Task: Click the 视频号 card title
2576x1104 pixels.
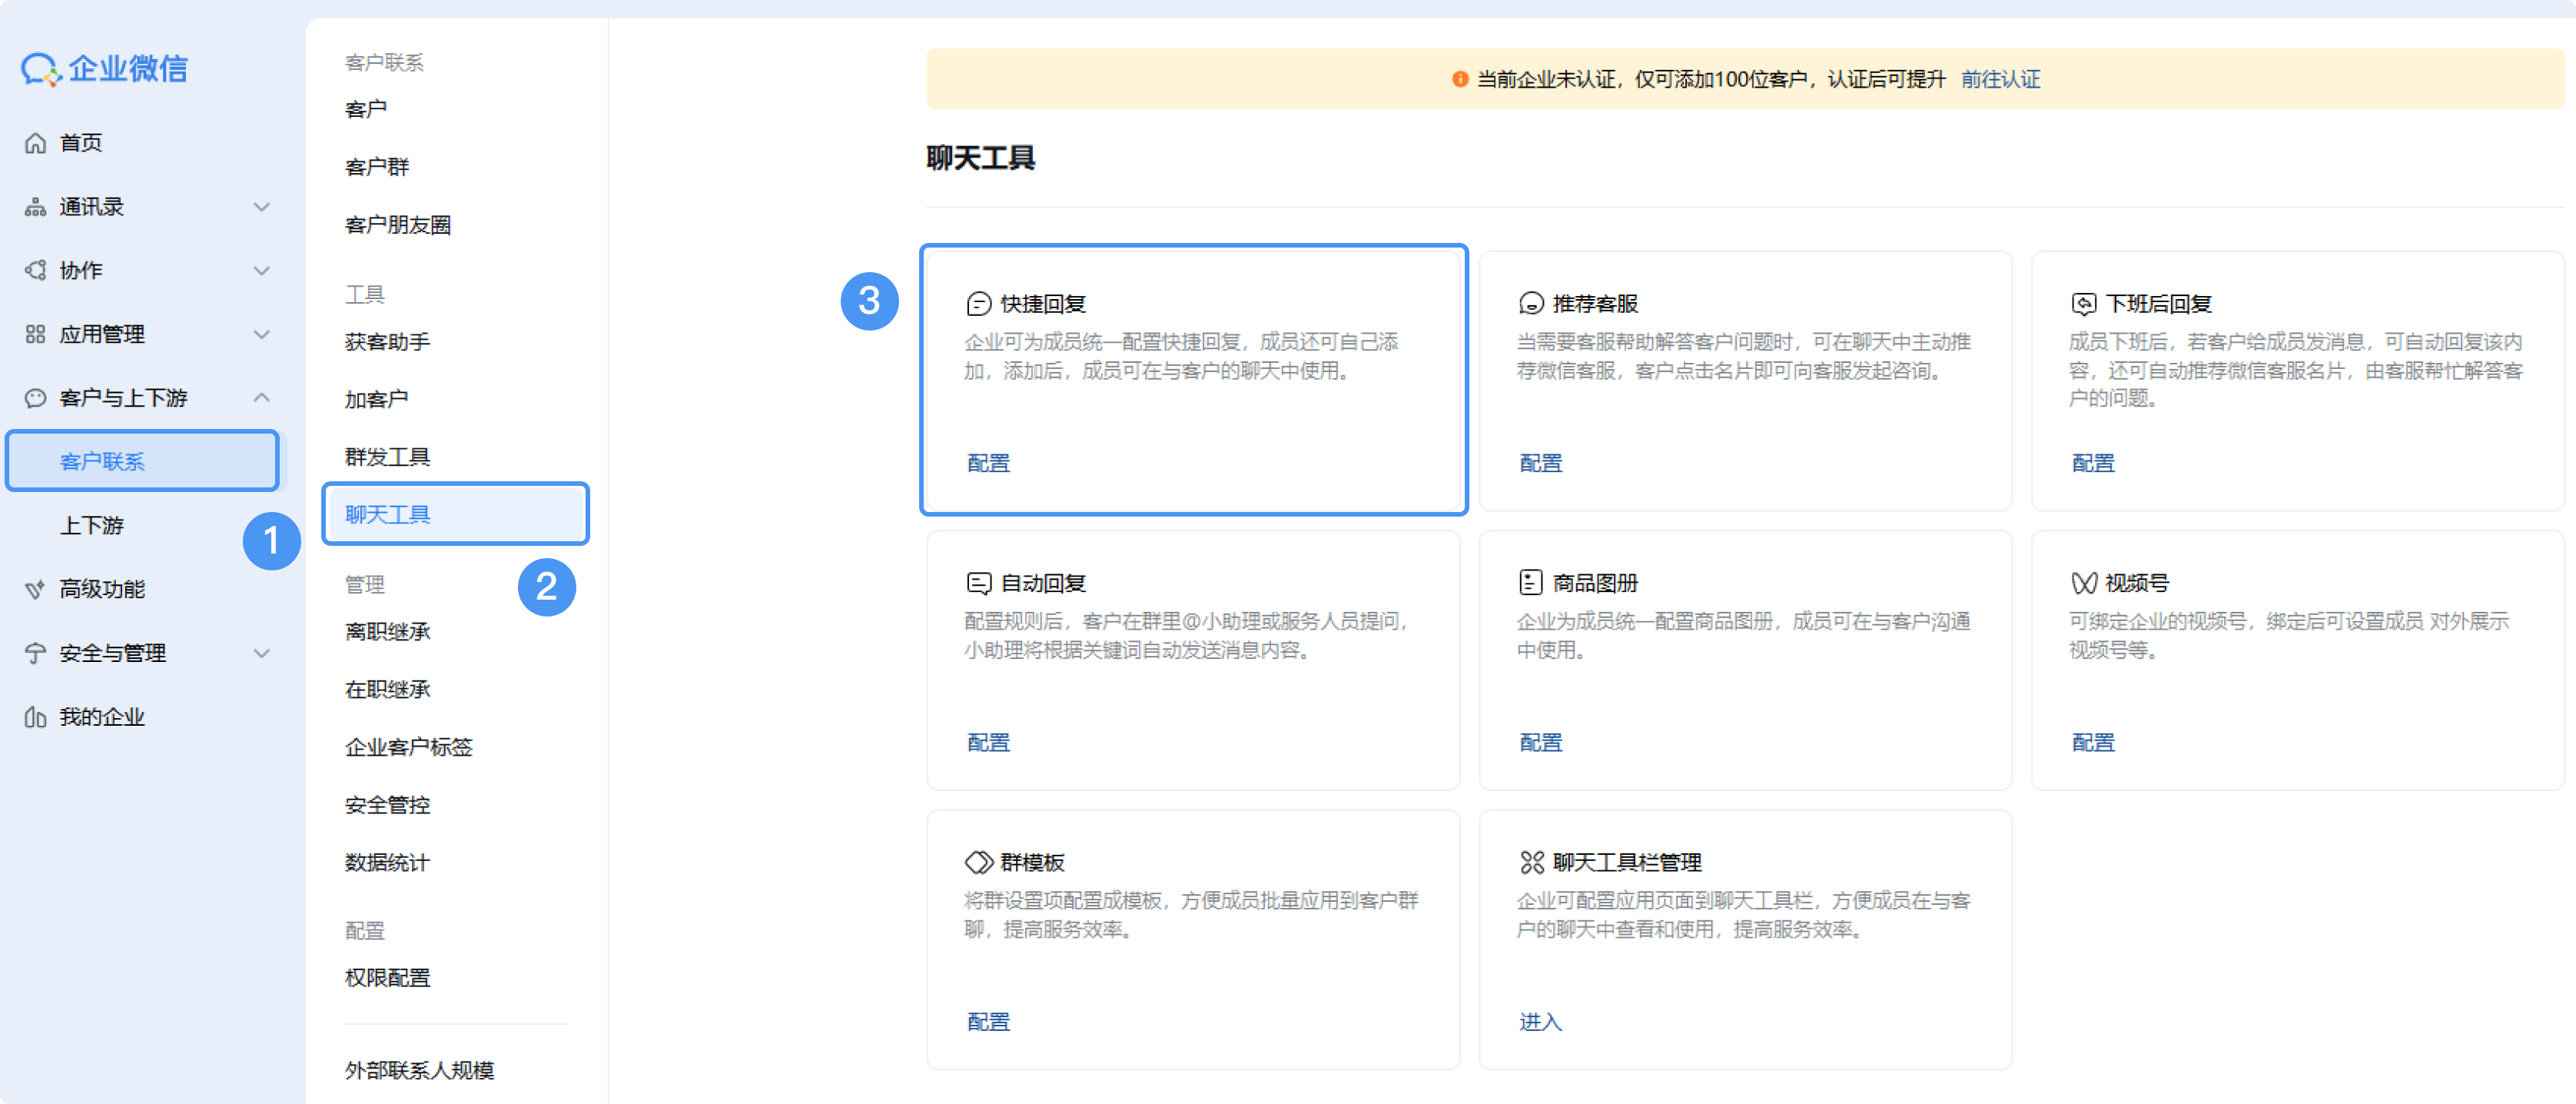Action: pos(2137,583)
